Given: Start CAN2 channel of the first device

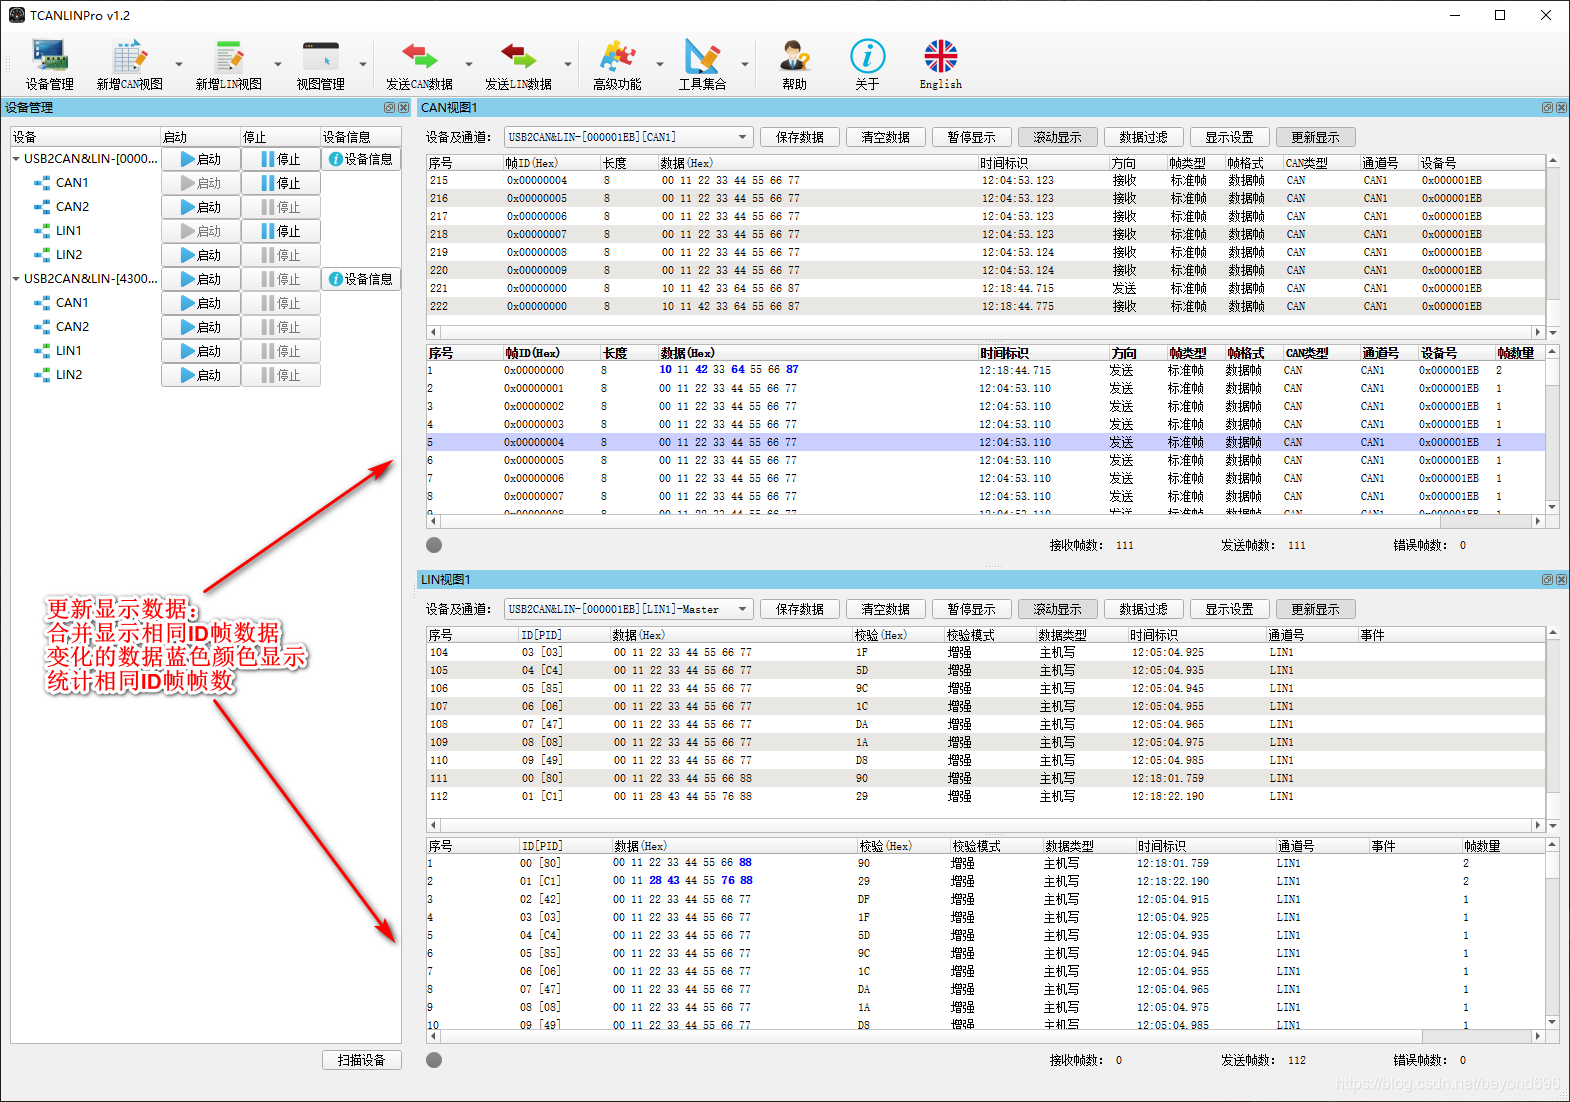Looking at the screenshot, I should coord(201,207).
